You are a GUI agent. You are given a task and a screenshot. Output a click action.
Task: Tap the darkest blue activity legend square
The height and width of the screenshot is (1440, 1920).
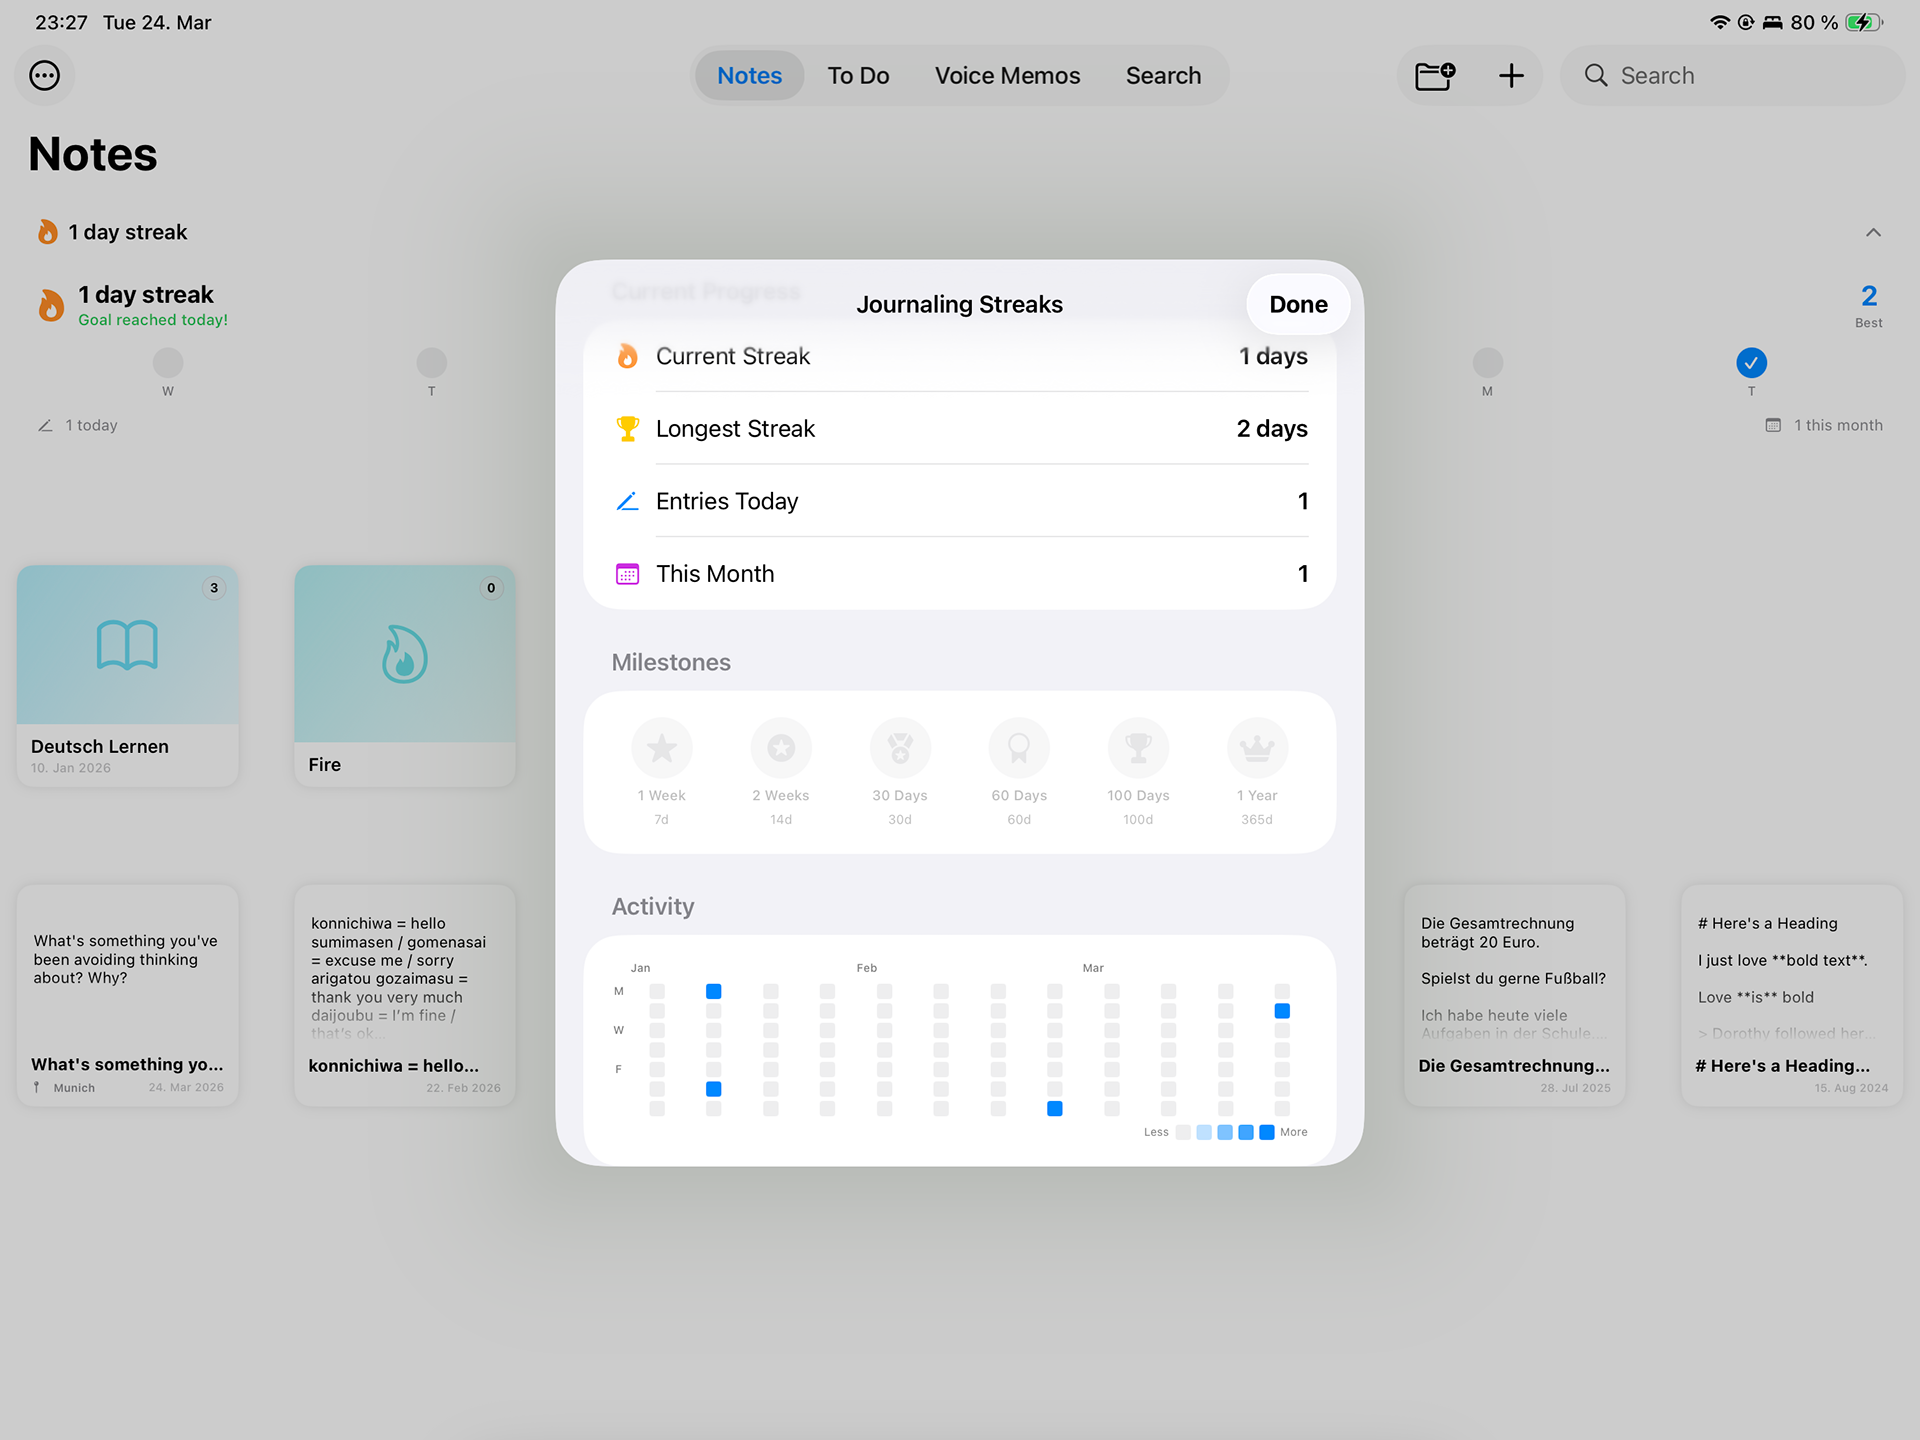1267,1132
